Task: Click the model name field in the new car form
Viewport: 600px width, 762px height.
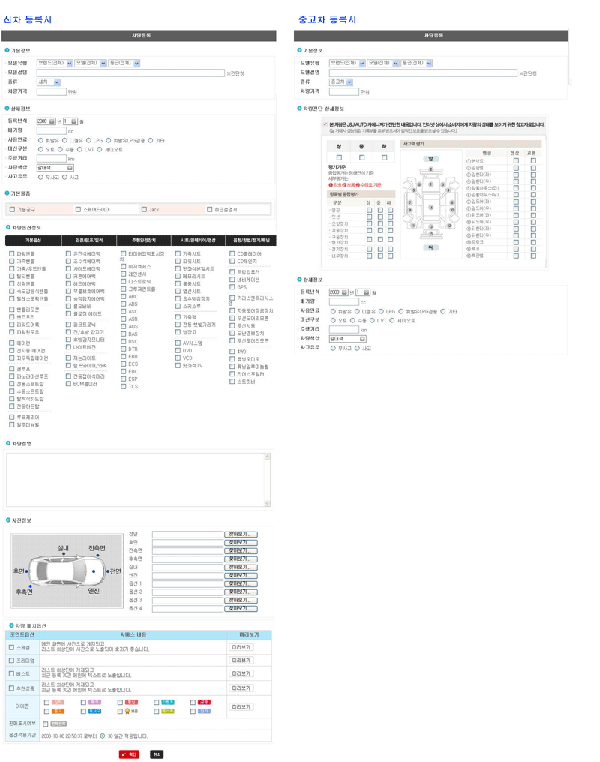Action: coord(131,73)
